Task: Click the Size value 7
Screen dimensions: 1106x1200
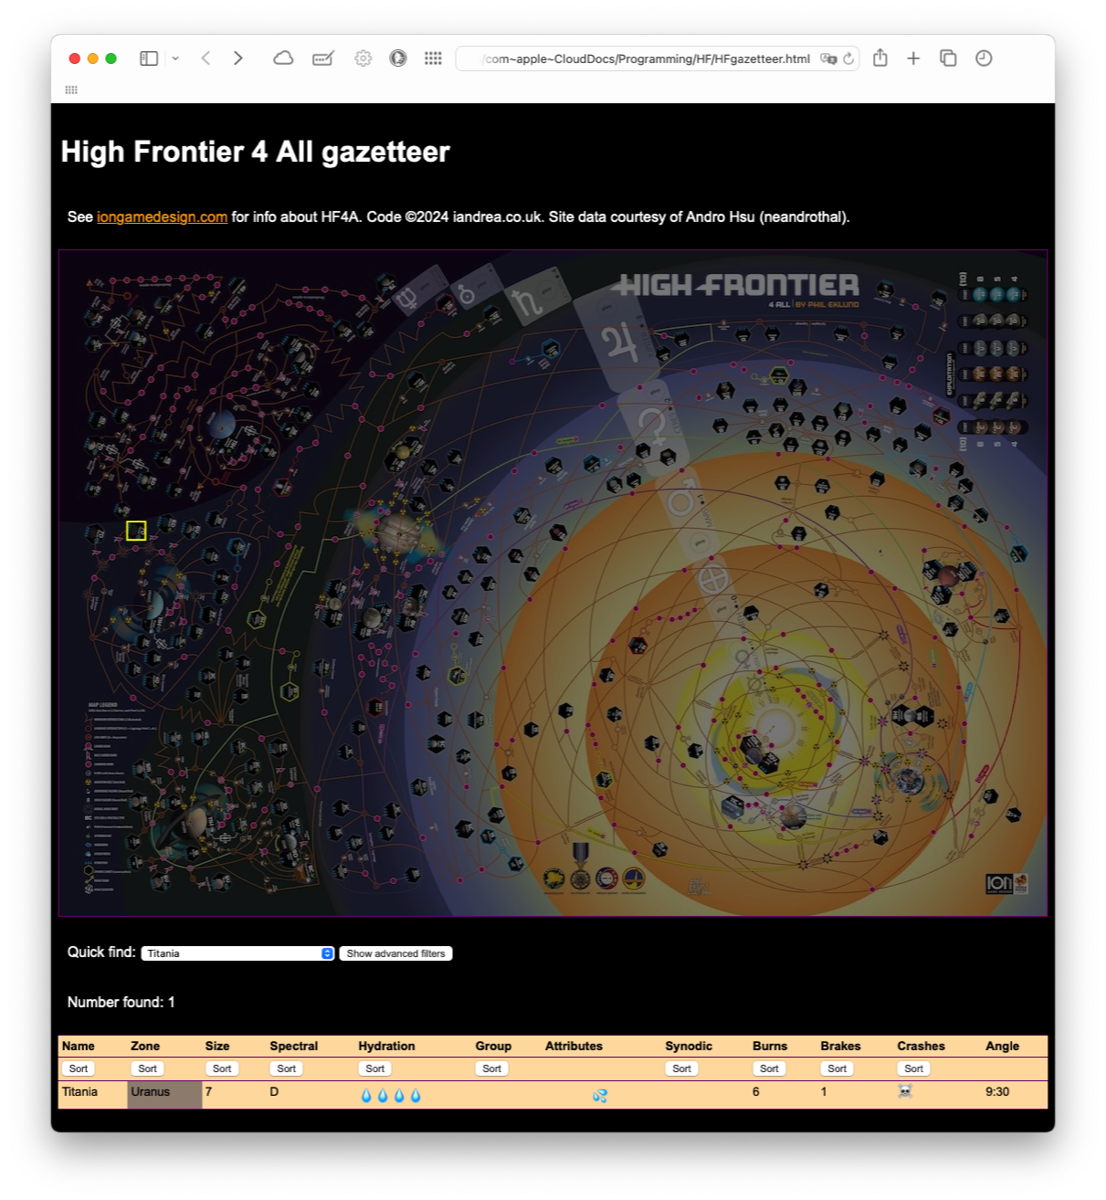Action: click(209, 1092)
